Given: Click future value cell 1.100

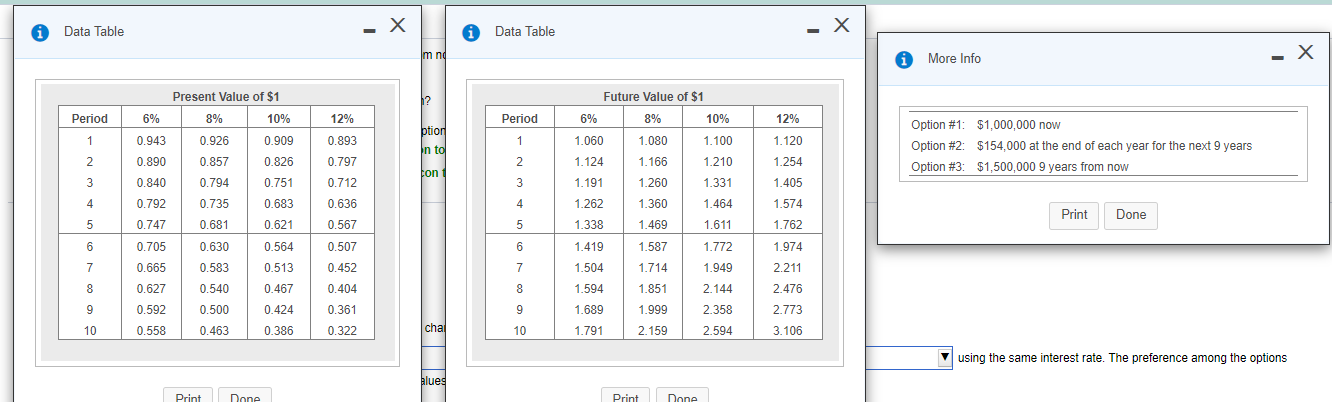Looking at the screenshot, I should pos(717,141).
